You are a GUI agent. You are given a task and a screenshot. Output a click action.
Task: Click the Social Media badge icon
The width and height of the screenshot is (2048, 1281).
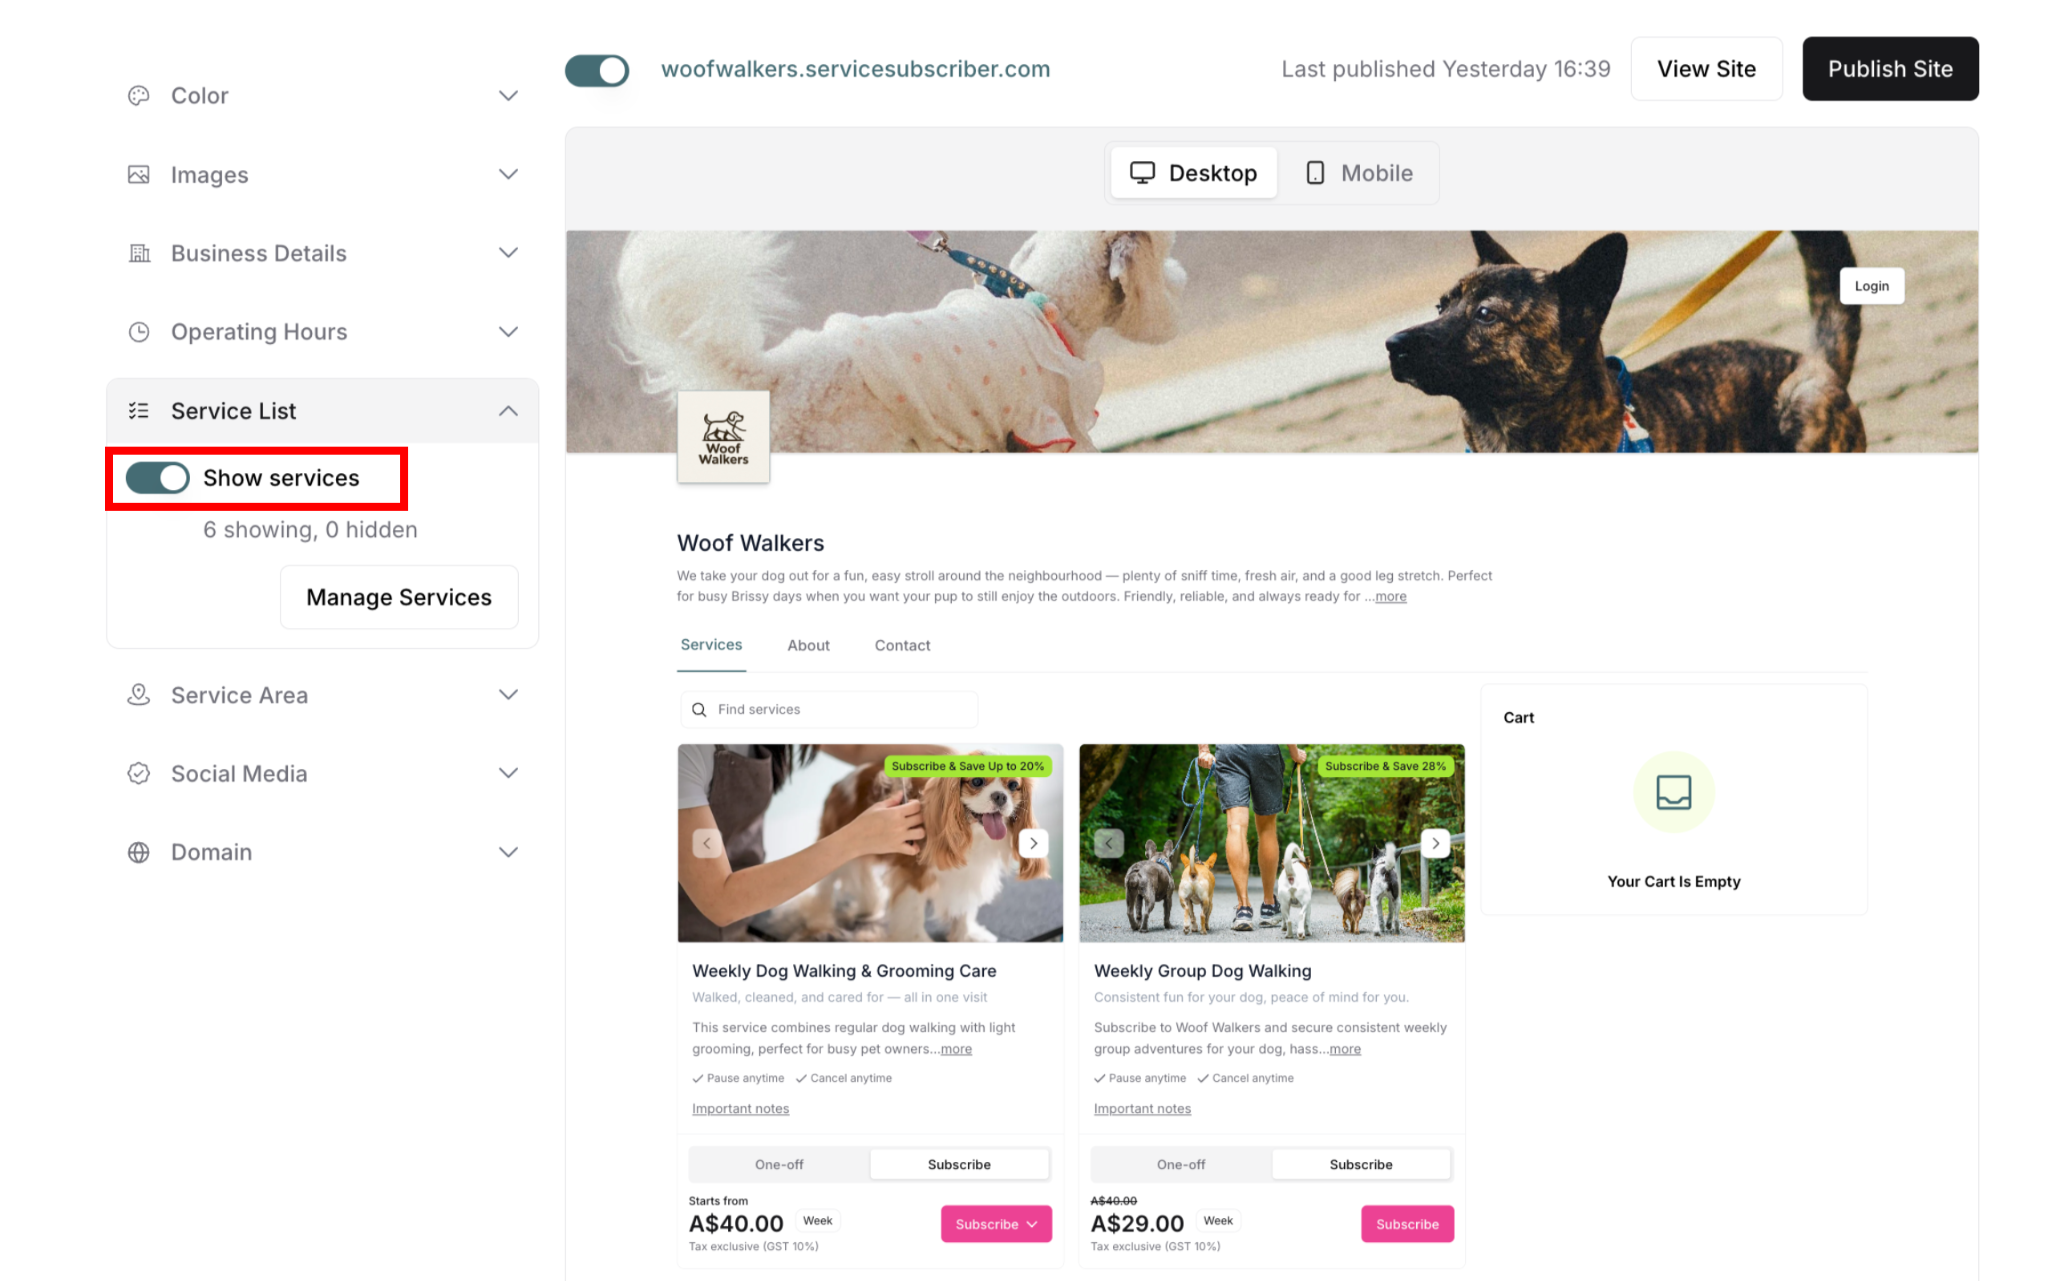139,774
